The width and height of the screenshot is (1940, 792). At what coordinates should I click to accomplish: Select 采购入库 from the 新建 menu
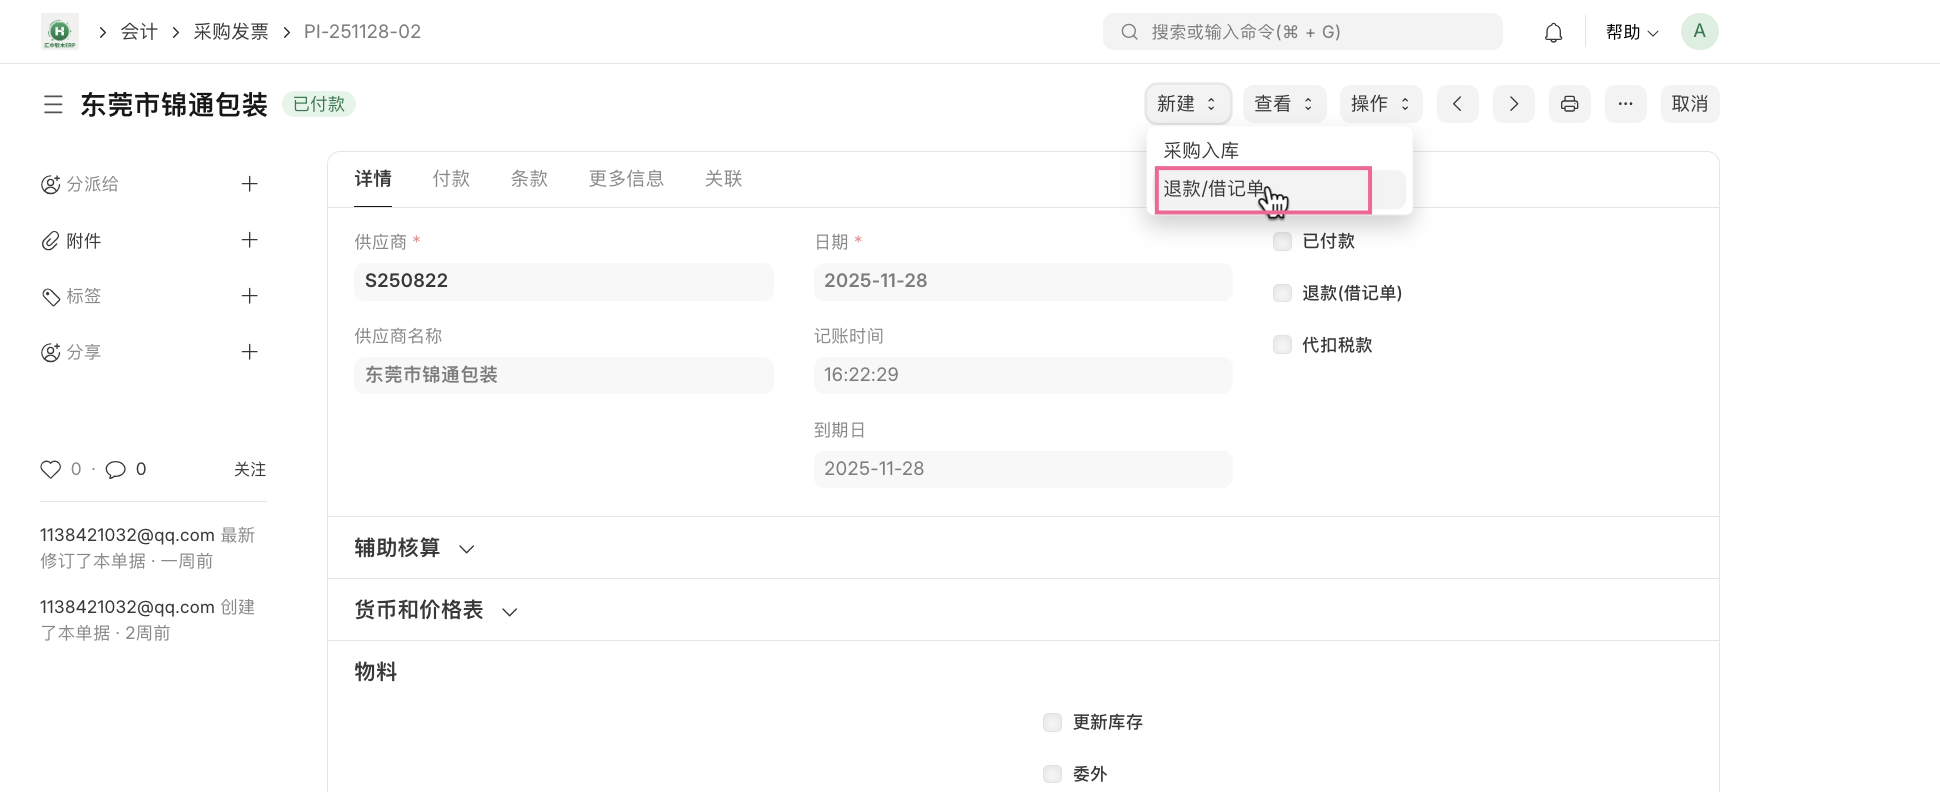1201,151
